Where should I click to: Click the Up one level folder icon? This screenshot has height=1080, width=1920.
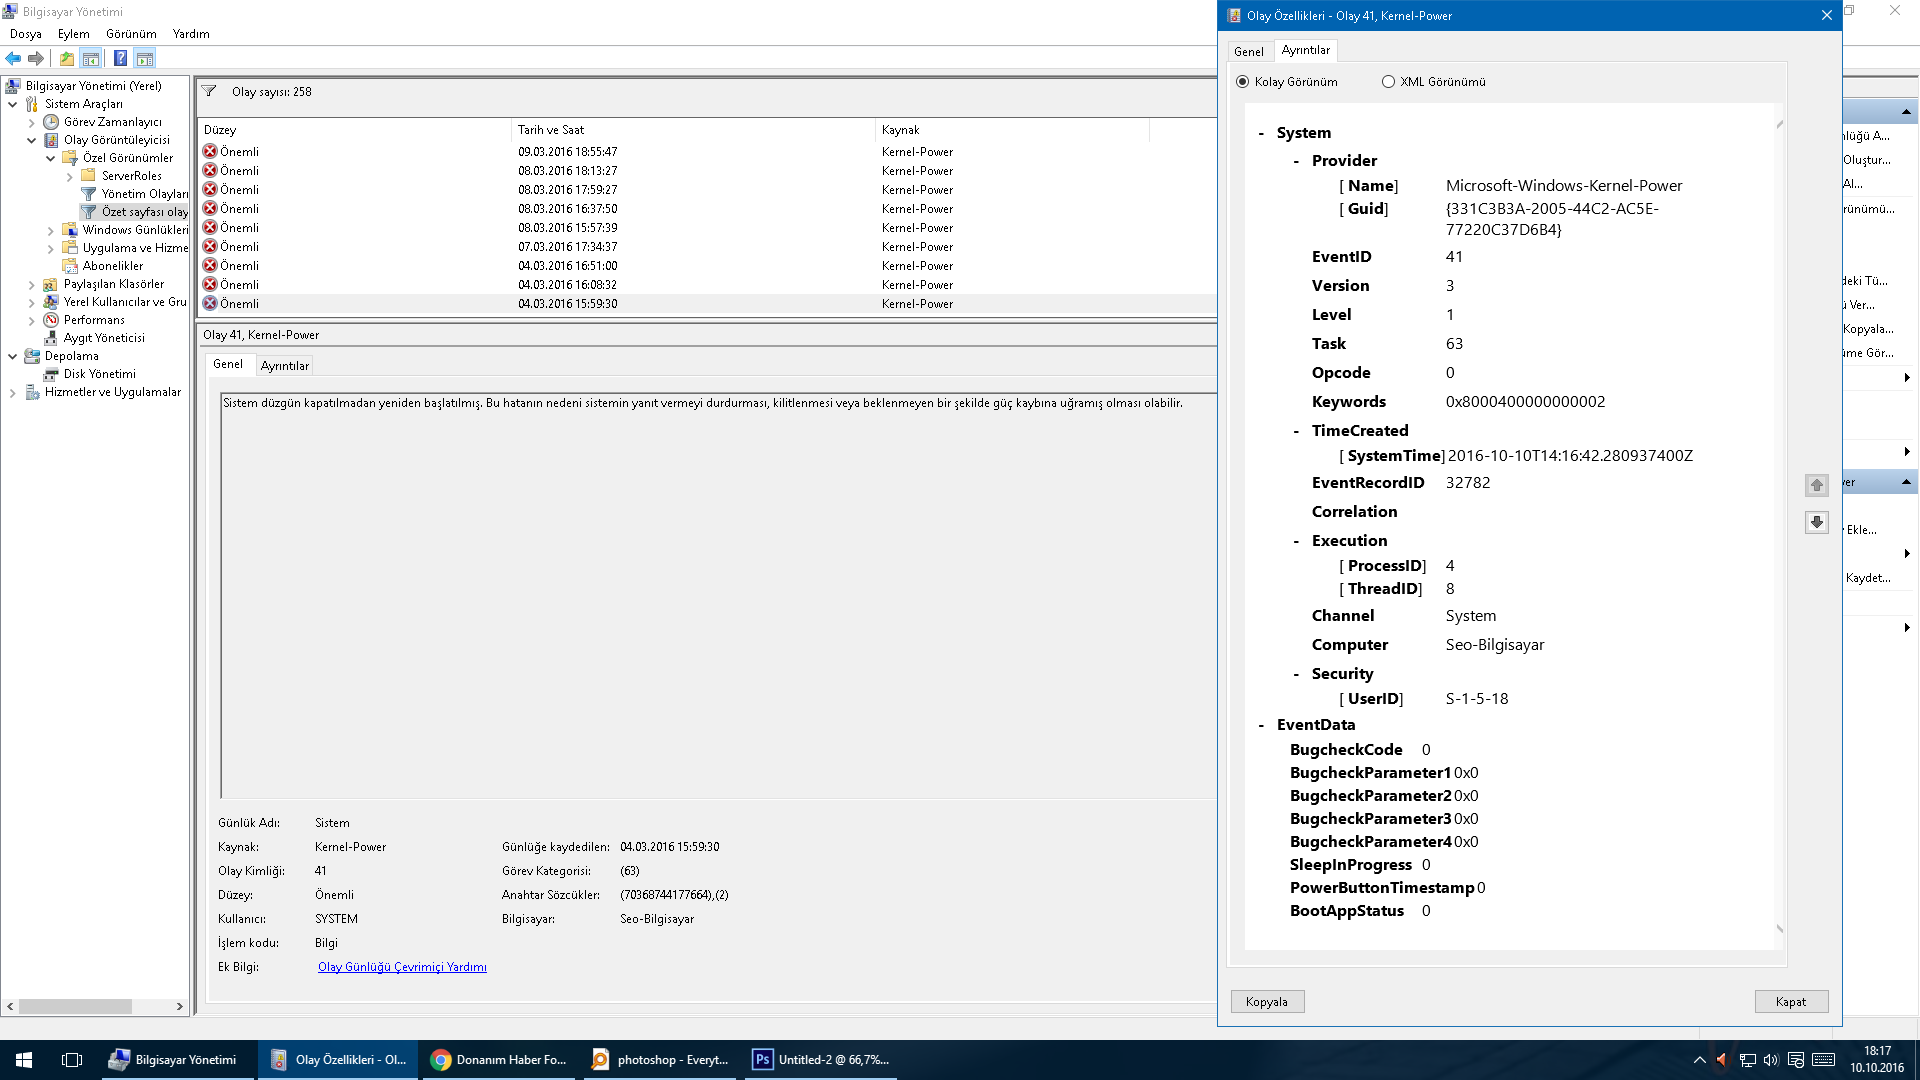click(67, 58)
